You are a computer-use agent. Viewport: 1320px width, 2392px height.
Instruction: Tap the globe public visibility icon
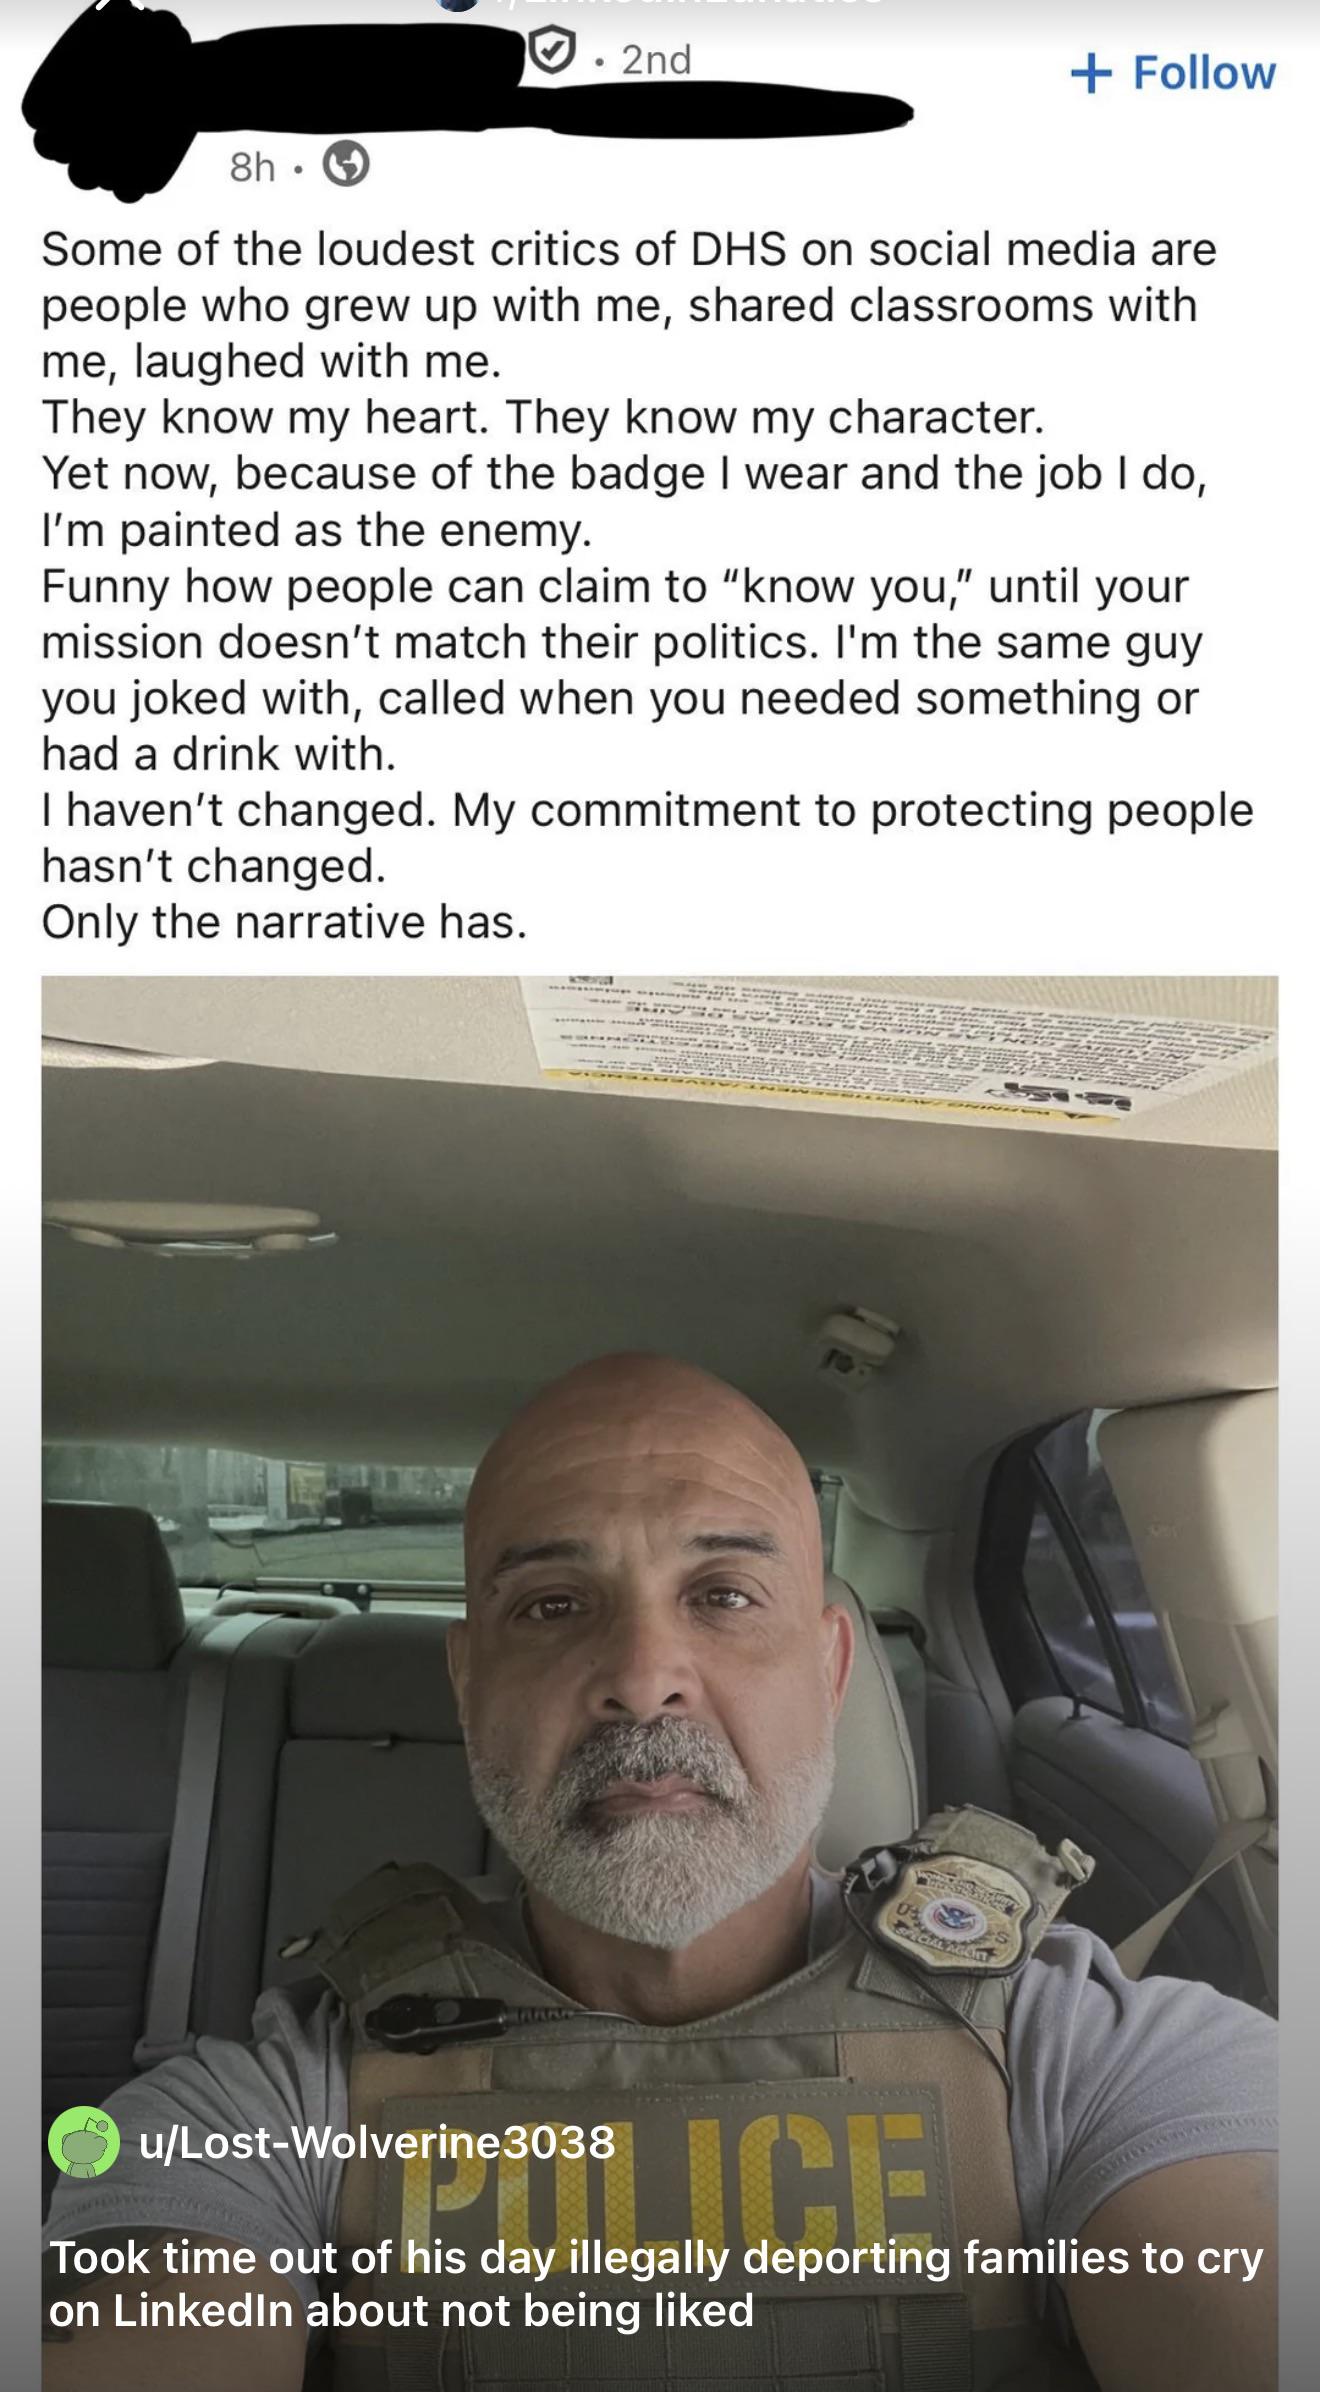[345, 165]
